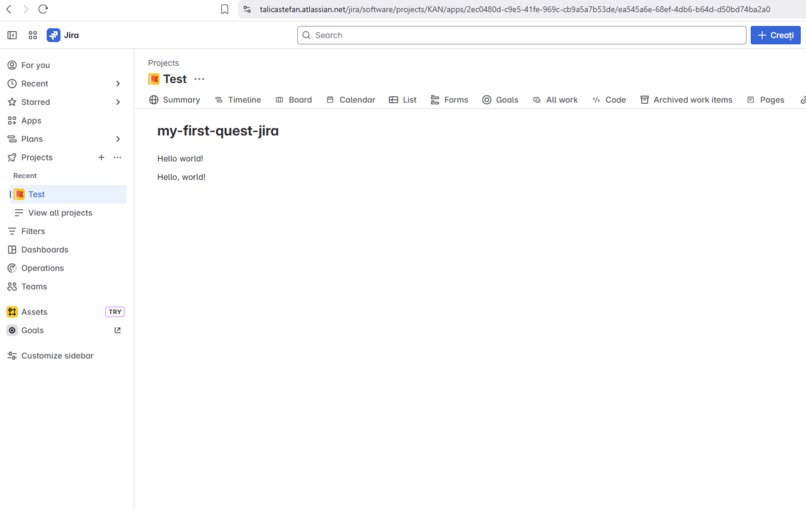Open For you in sidebar

35,65
